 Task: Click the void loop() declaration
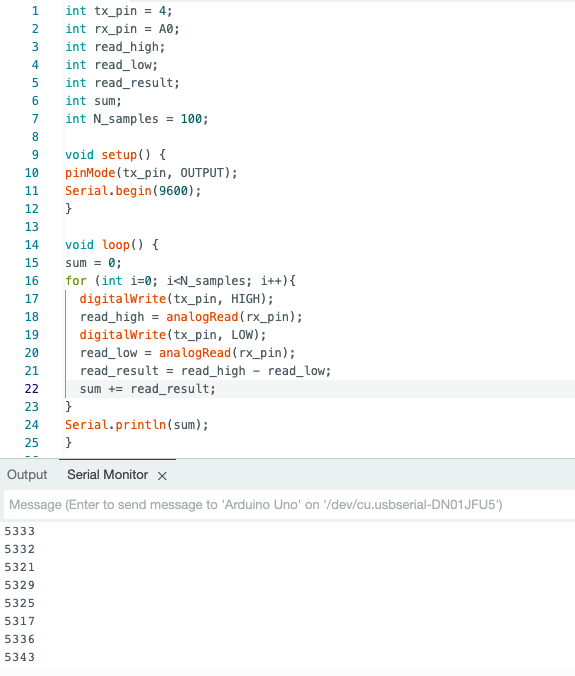pyautogui.click(x=112, y=245)
